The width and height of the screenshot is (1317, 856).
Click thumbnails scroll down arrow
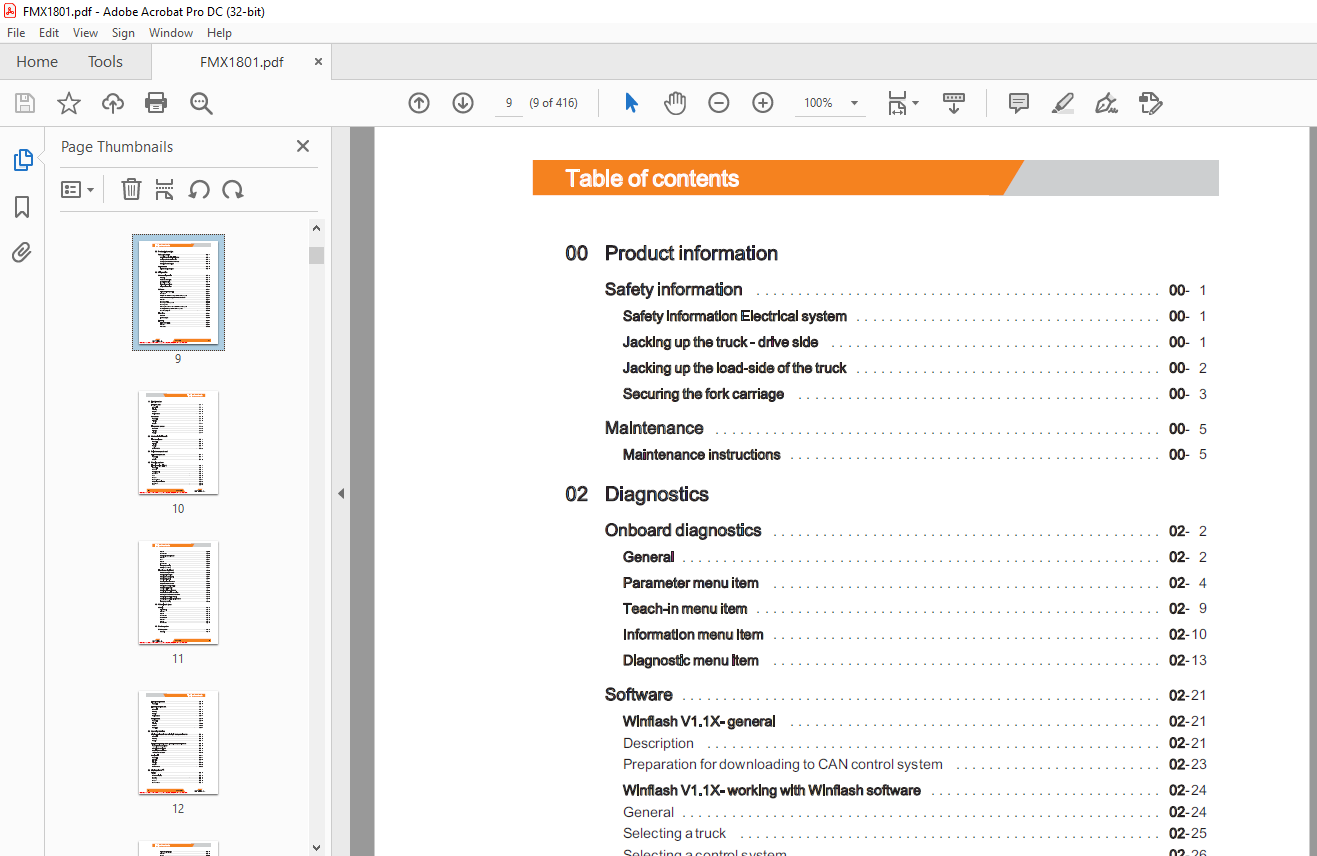[x=316, y=847]
